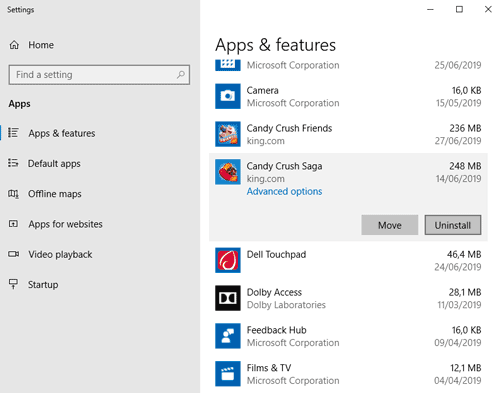Focus the Find a setting search box
The image size is (500, 393).
tap(99, 75)
